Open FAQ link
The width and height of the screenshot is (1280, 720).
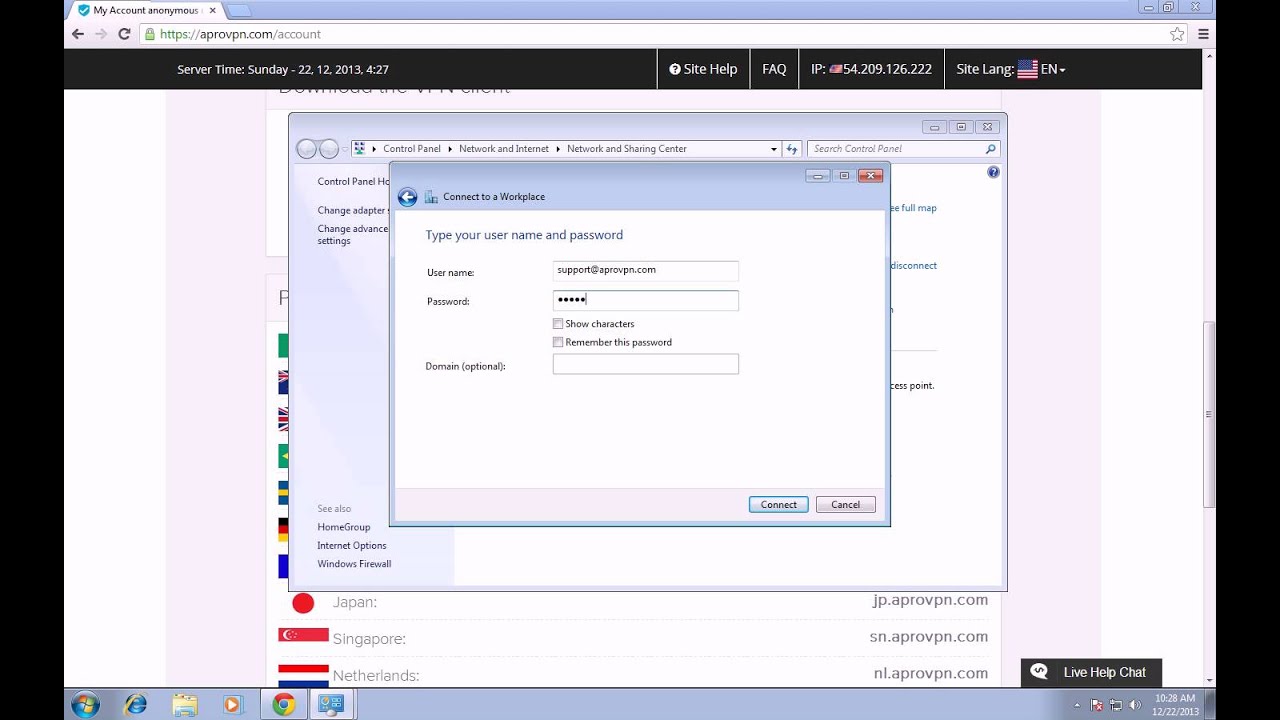(774, 69)
